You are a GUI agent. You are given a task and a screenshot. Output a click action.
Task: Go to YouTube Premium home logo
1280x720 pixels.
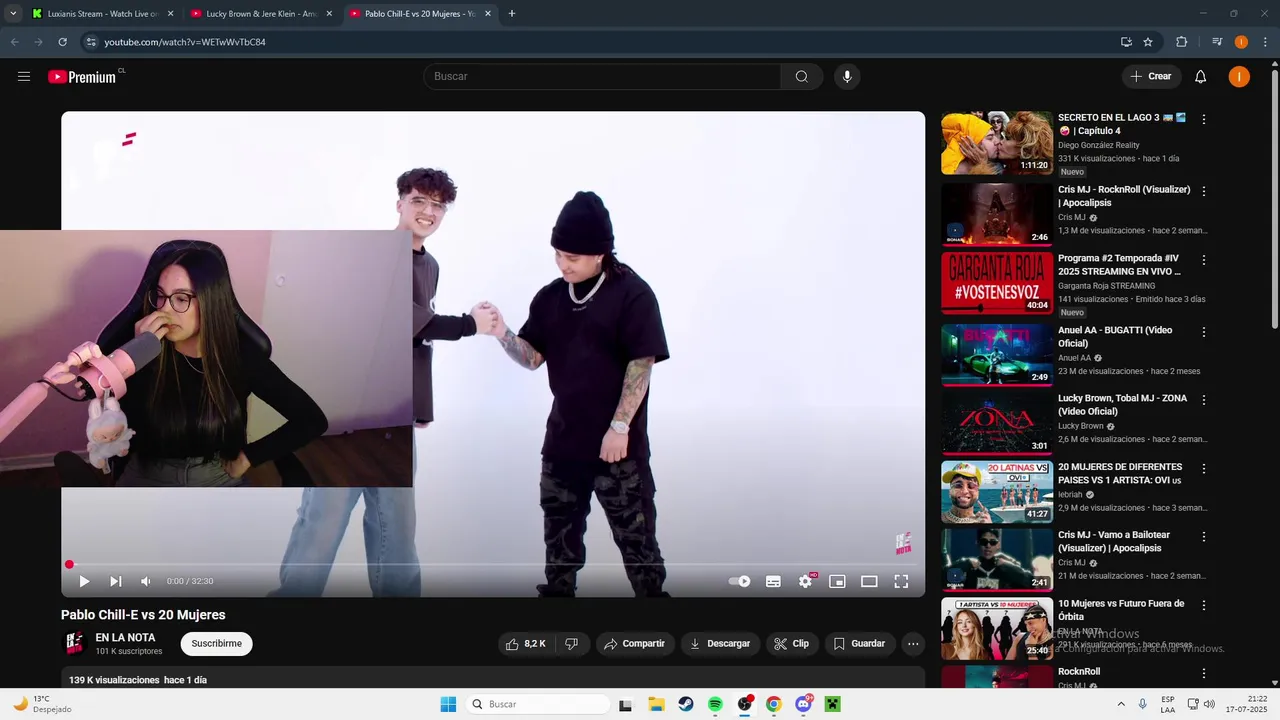click(83, 77)
